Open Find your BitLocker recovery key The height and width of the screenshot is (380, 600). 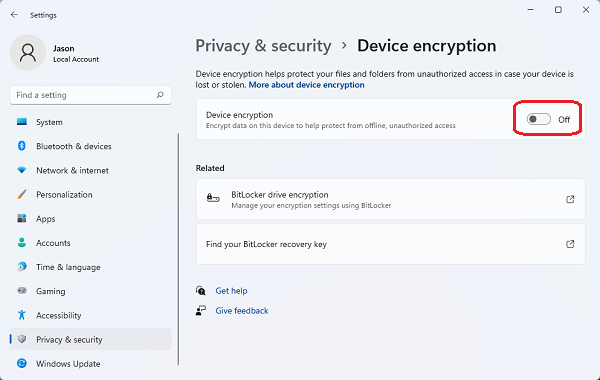tap(390, 244)
